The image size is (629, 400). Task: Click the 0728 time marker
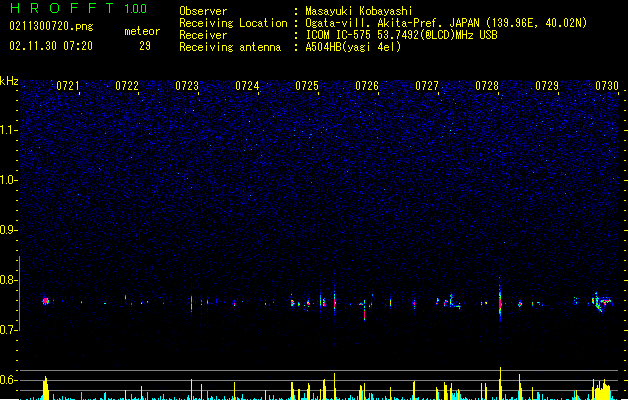click(487, 86)
